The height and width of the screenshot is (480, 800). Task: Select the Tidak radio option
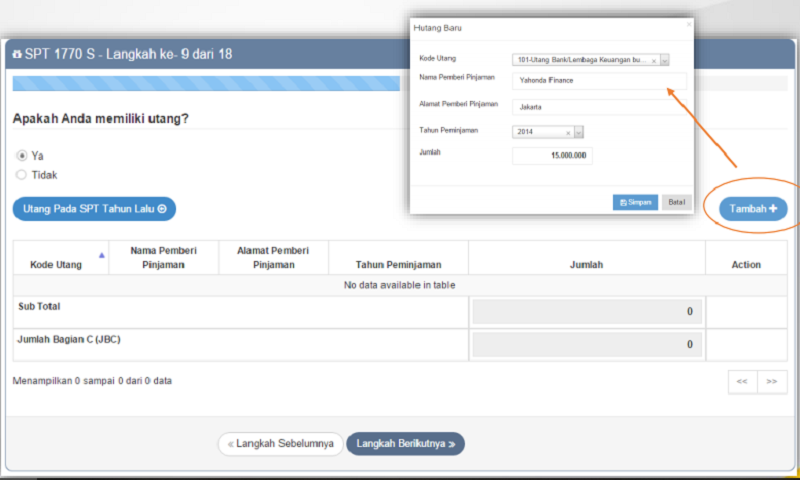(21, 174)
